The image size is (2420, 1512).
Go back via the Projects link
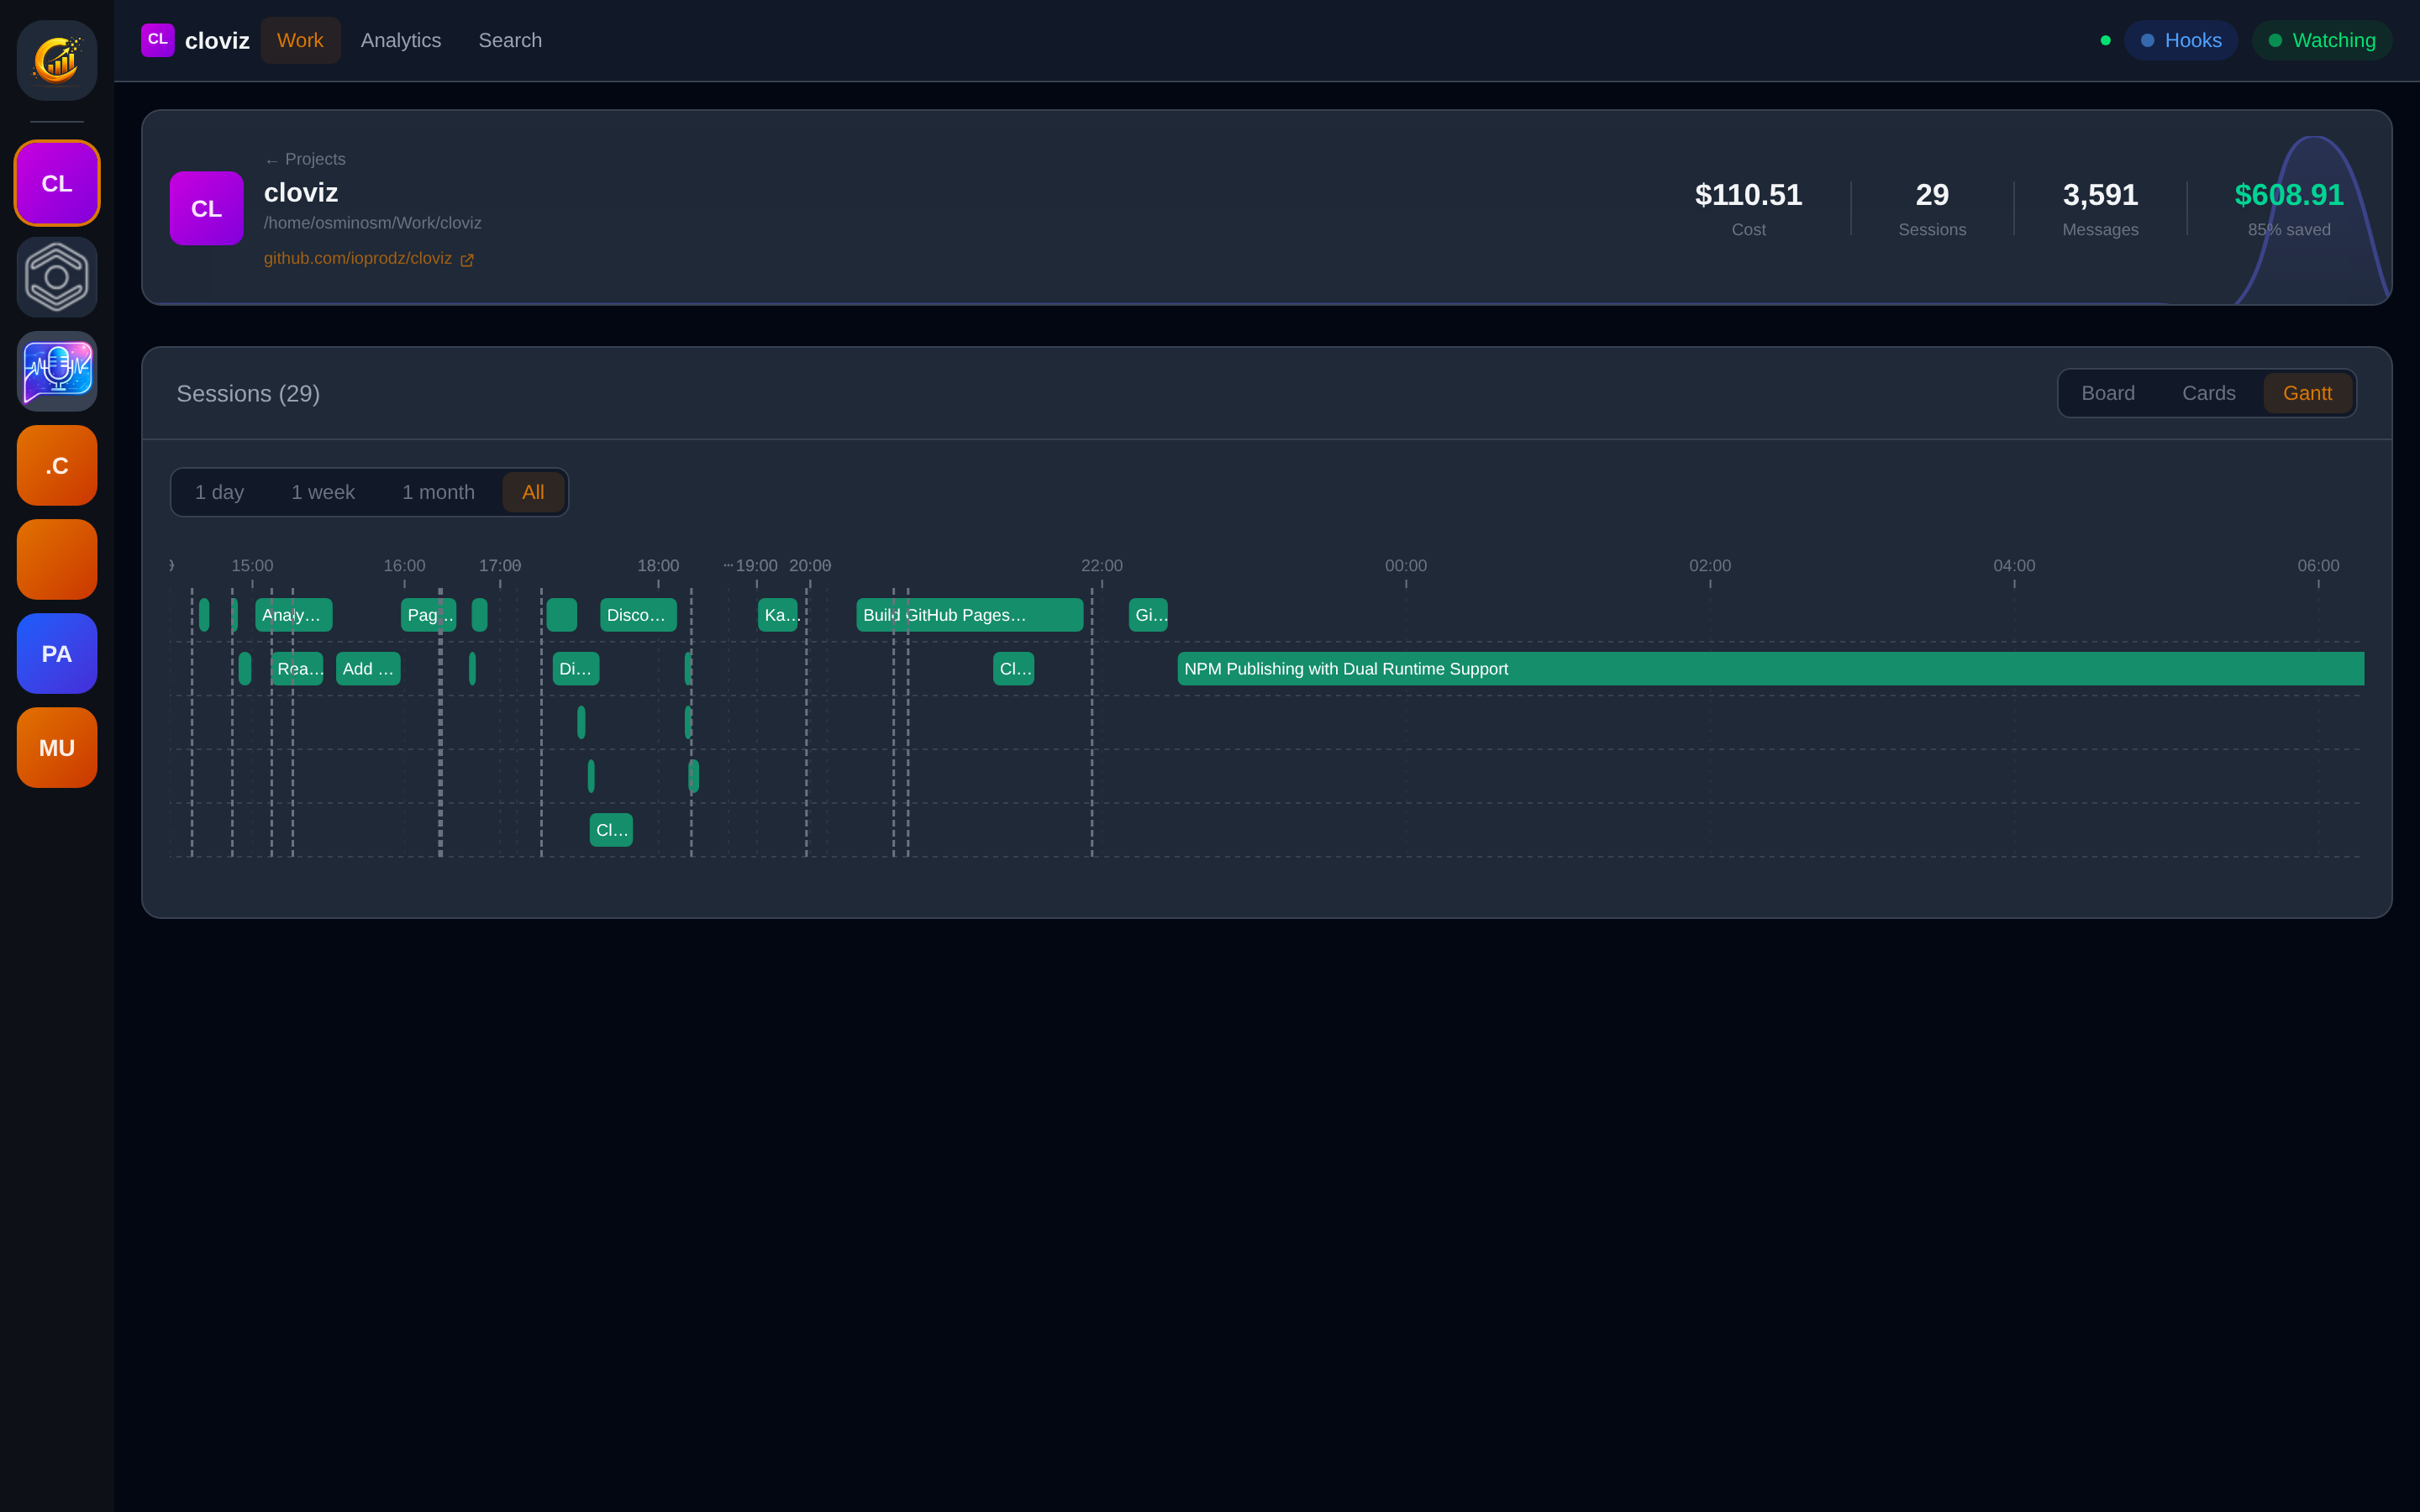[x=305, y=159]
